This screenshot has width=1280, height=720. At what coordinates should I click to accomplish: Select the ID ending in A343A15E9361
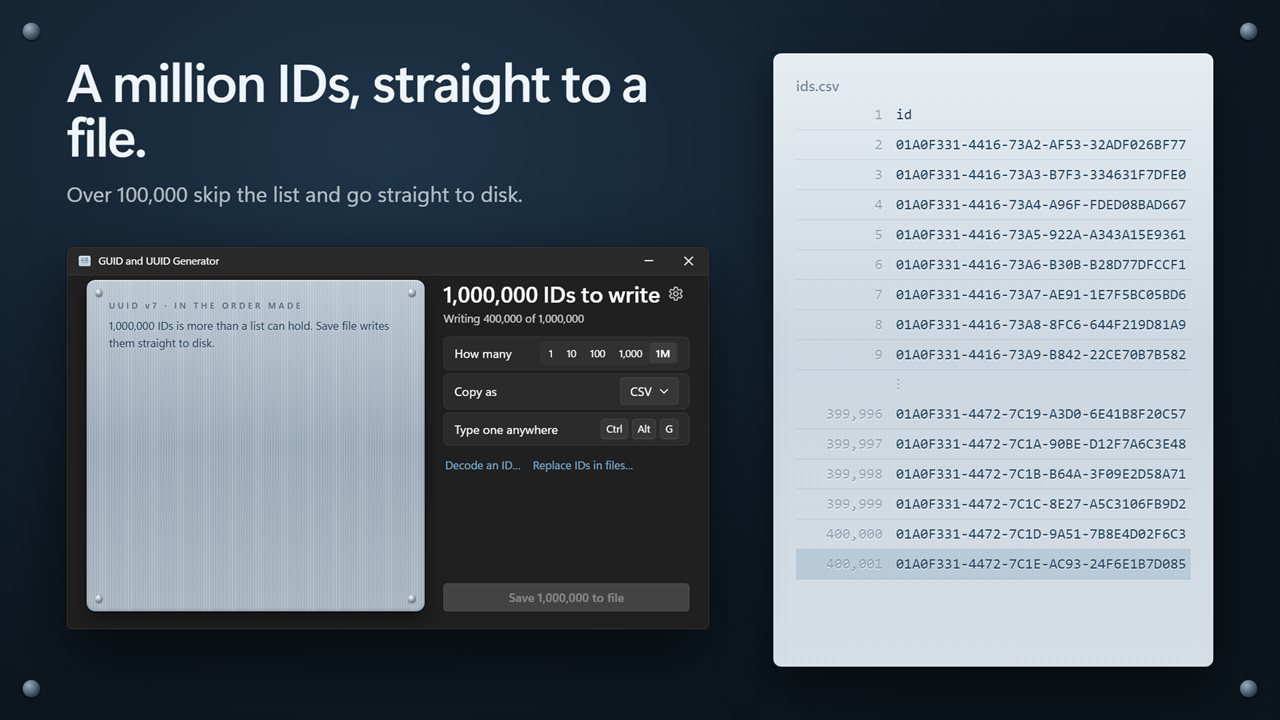click(1041, 235)
